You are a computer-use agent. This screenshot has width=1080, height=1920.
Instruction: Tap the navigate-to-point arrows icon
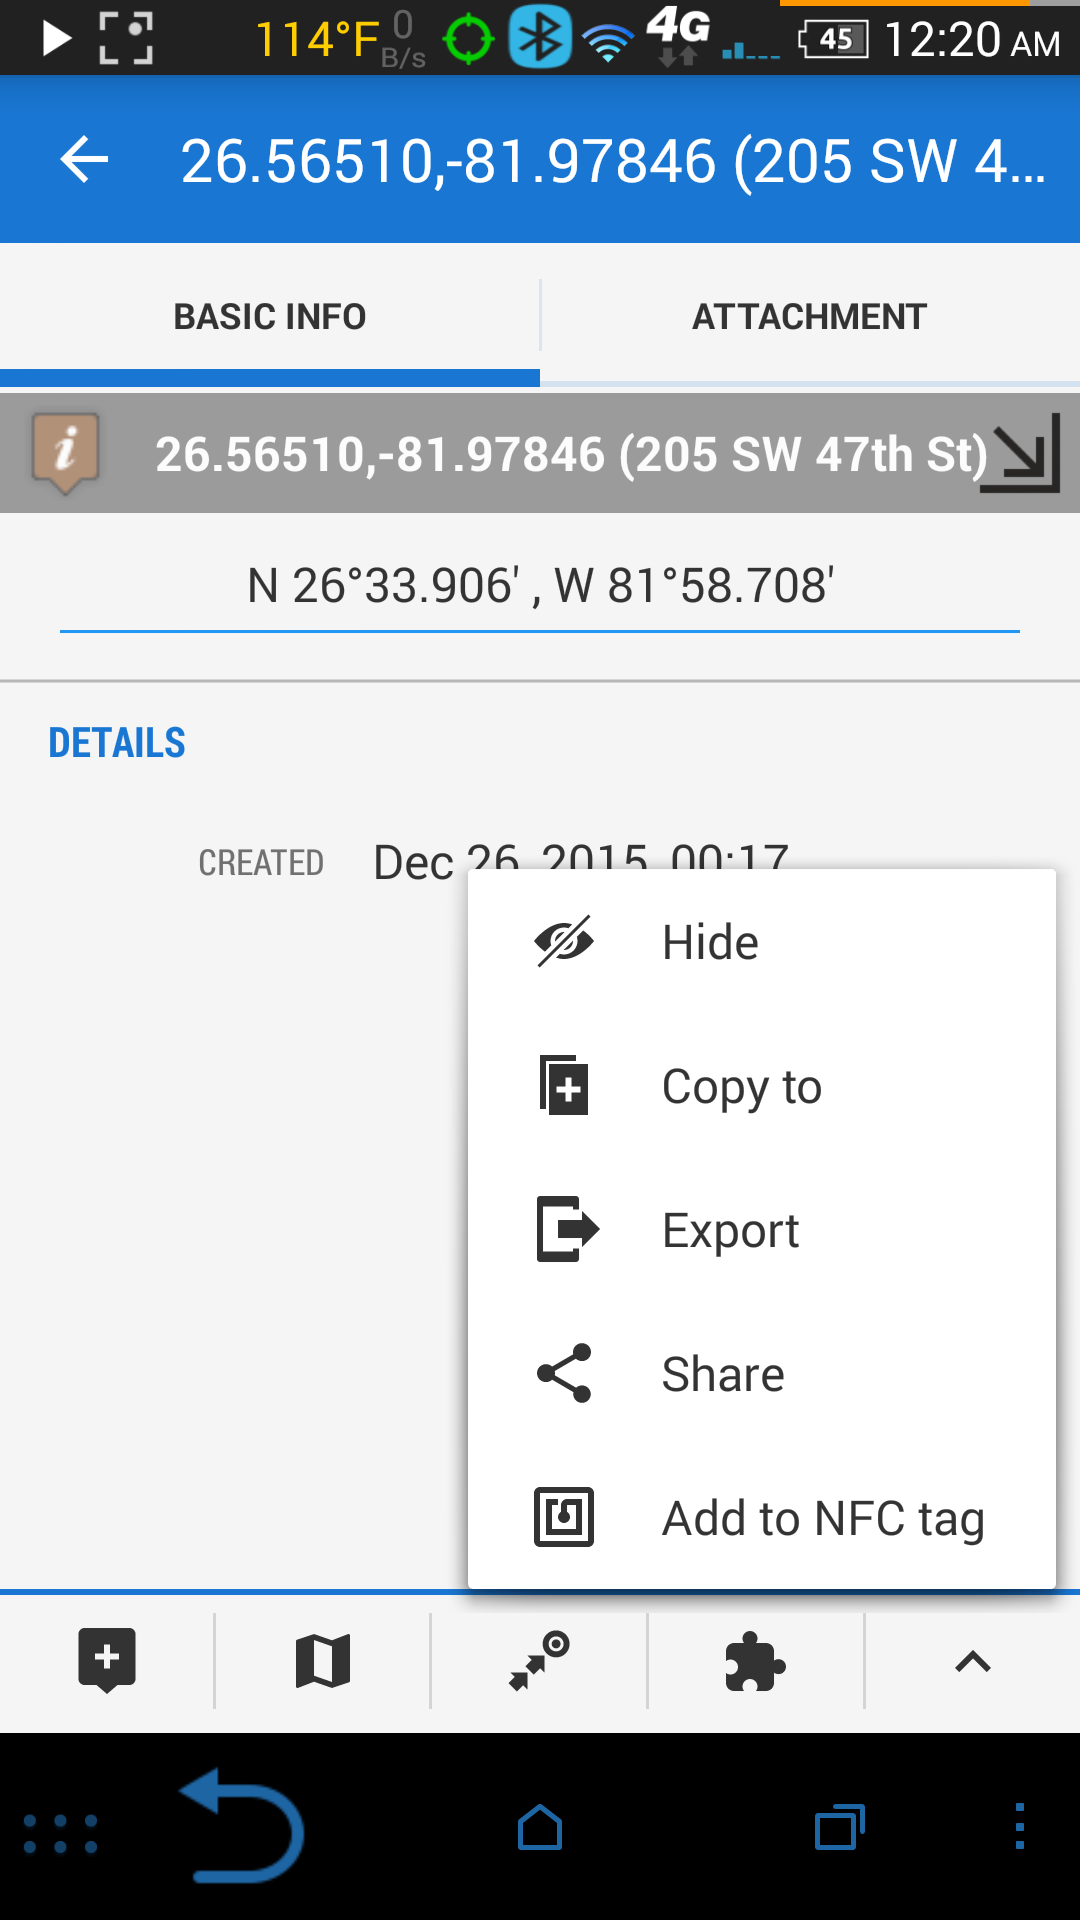coord(539,1661)
